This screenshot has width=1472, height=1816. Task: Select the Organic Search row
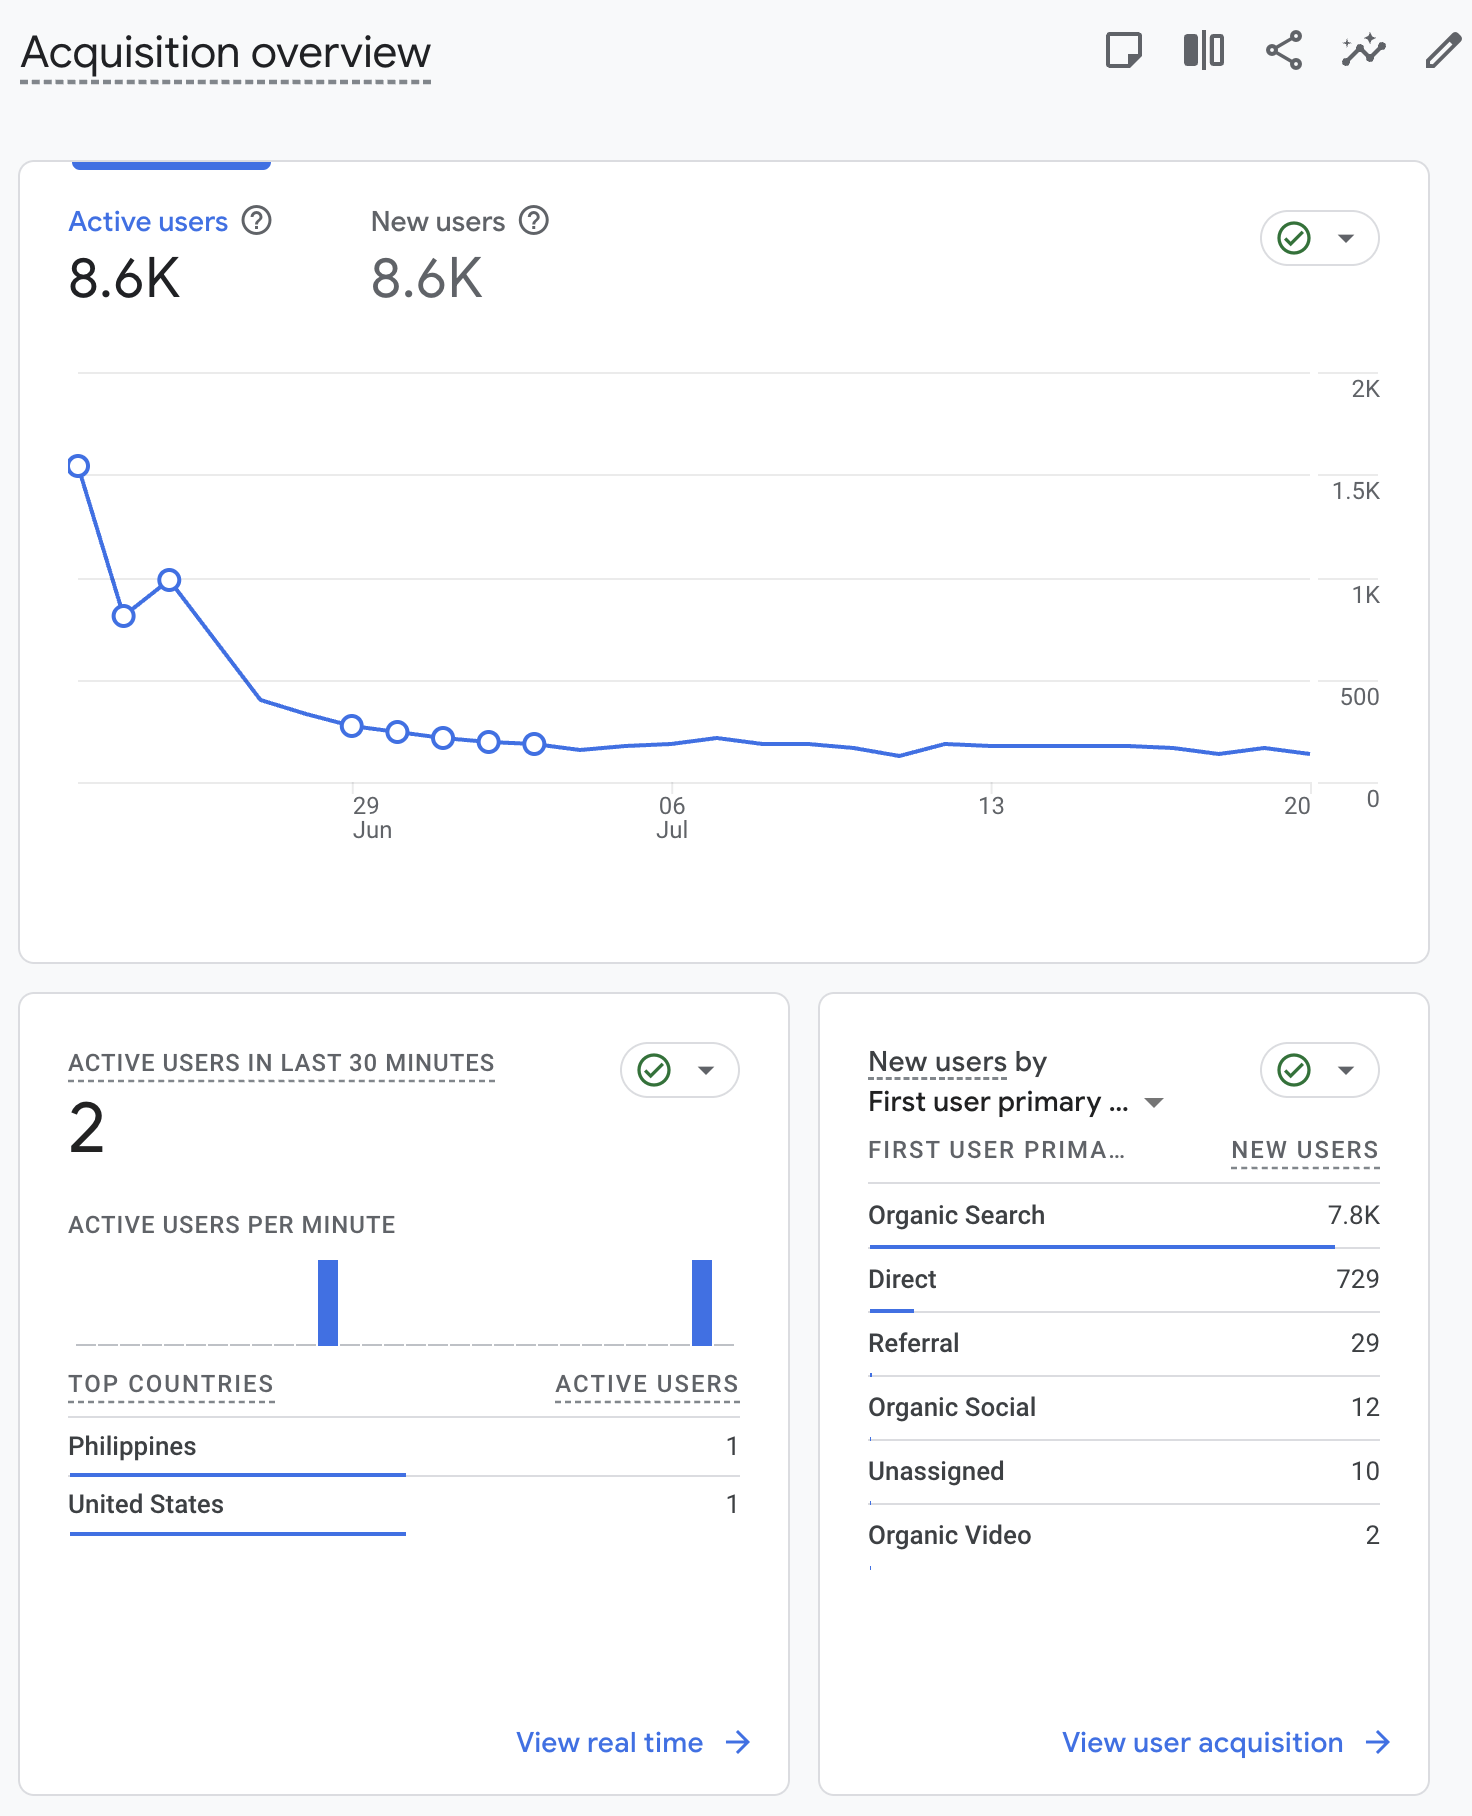[x=956, y=1215]
